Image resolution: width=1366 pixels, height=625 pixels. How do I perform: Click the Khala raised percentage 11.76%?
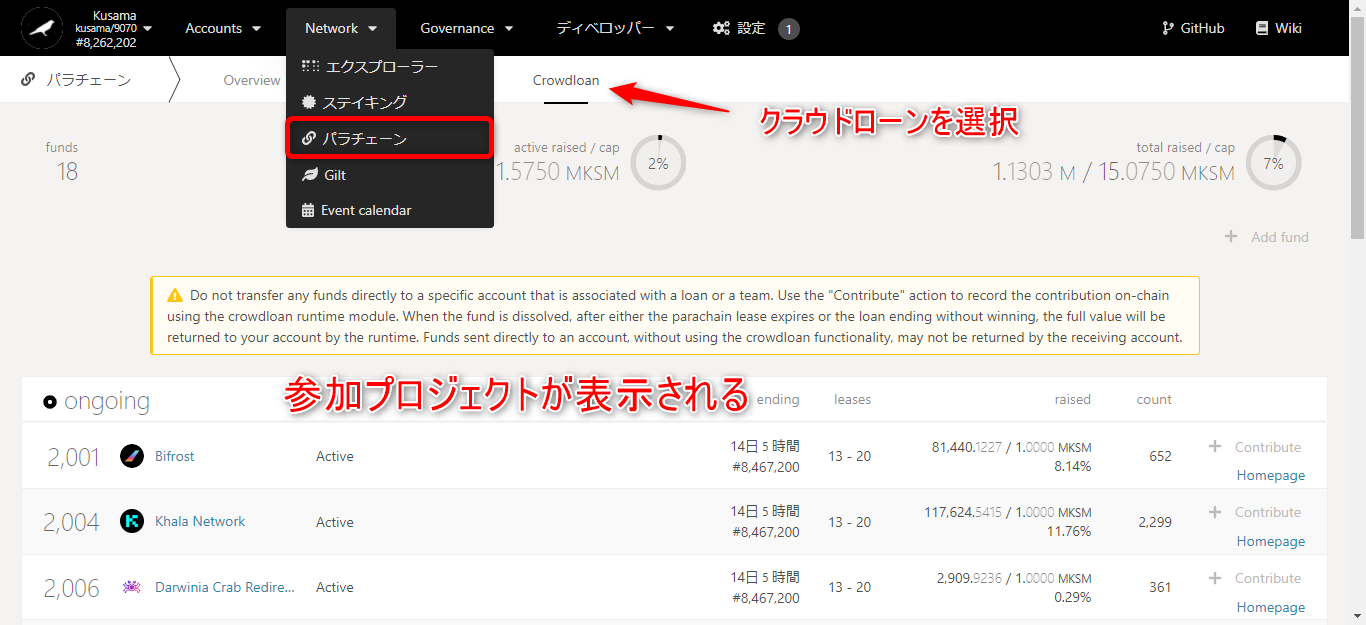pos(1069,531)
